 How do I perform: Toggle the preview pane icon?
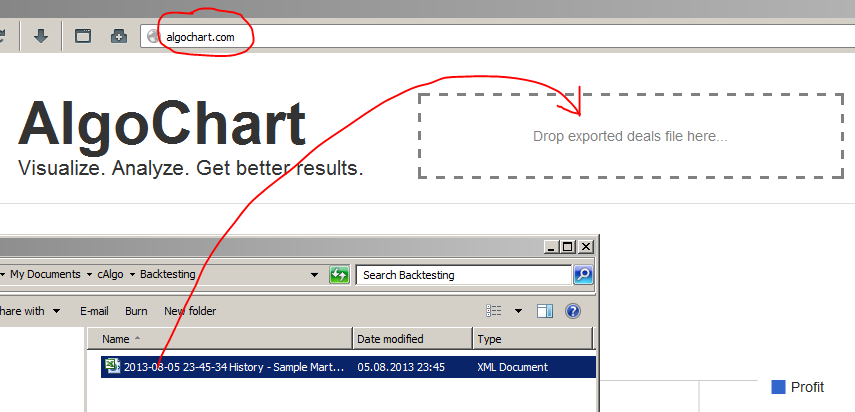545,311
